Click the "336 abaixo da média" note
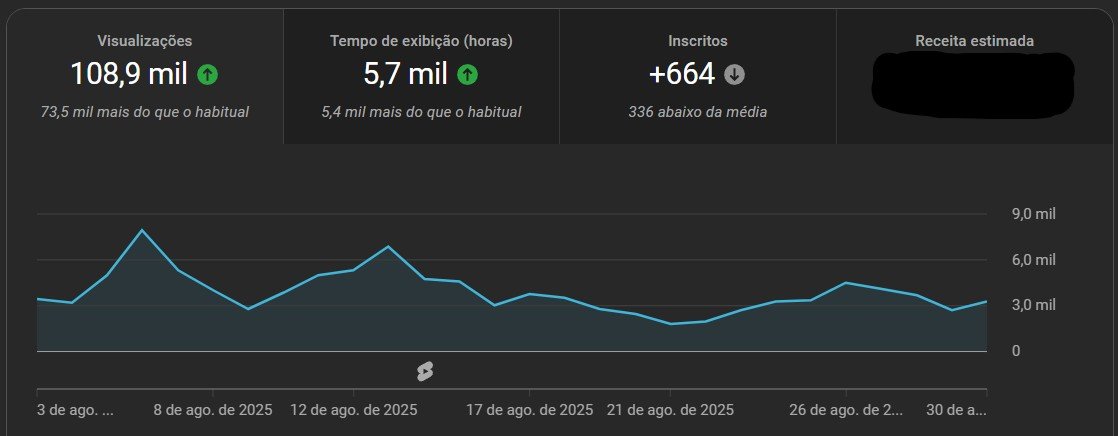 [697, 112]
